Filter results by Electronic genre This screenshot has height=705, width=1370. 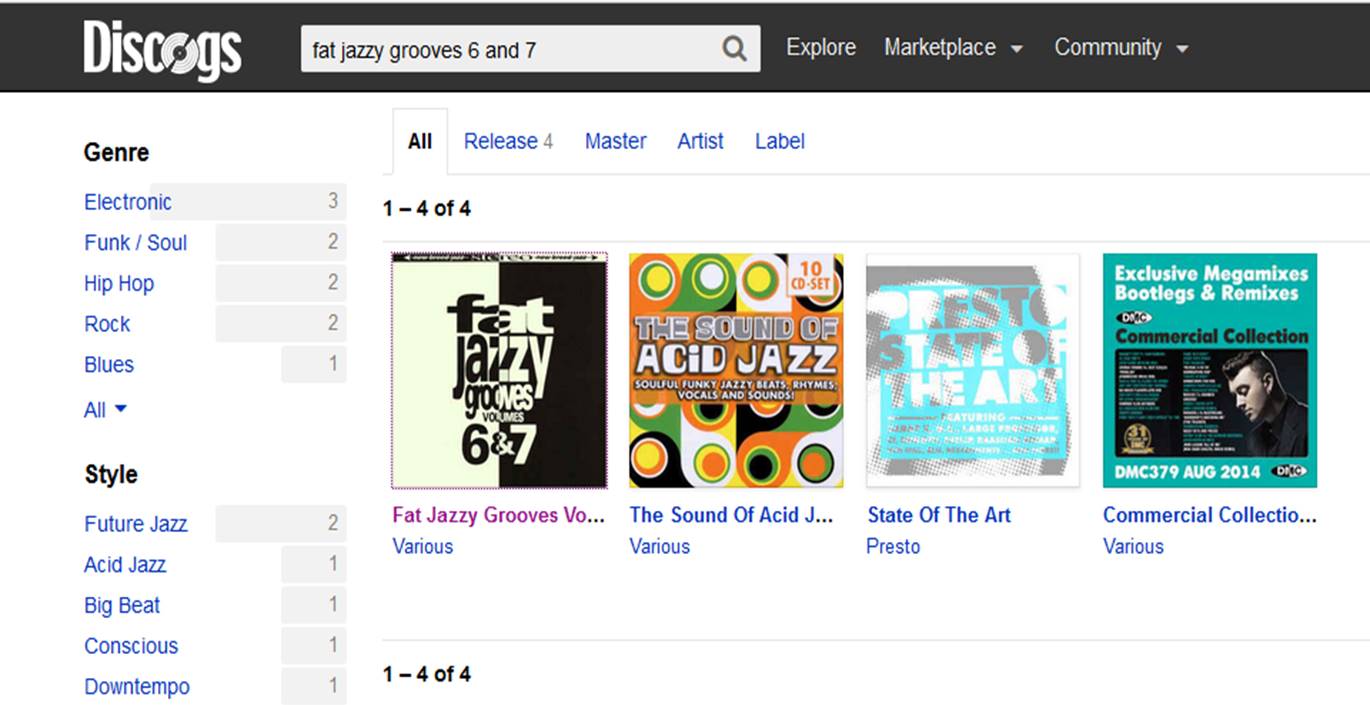[x=128, y=202]
